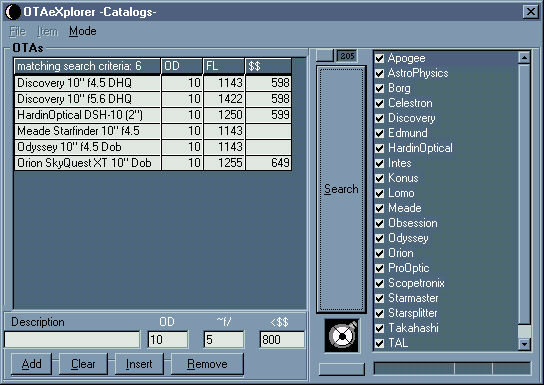
Task: Click the Add button
Action: point(31,364)
